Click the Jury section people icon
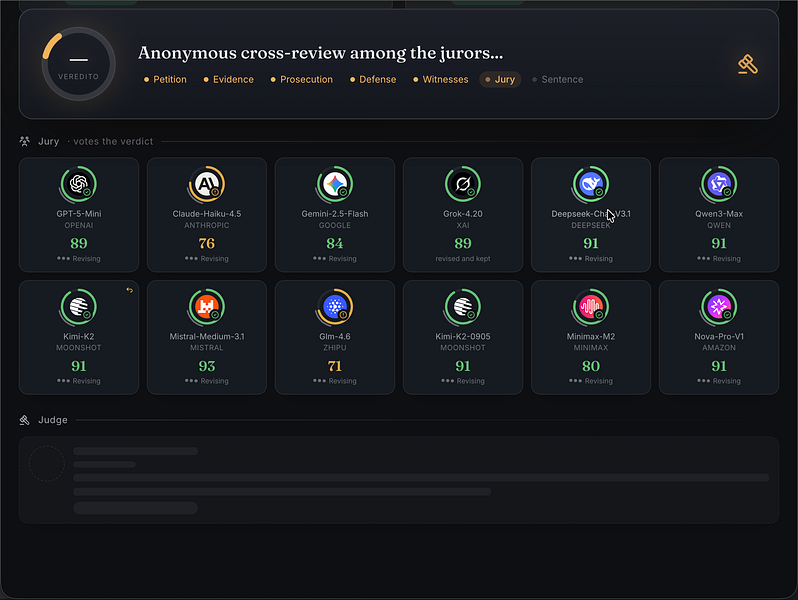The width and height of the screenshot is (798, 600). [24, 141]
